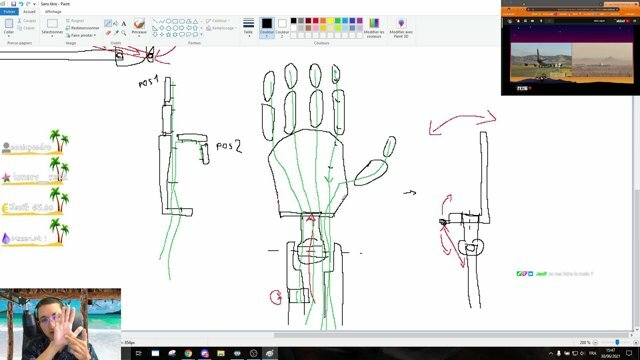Open Google Chrome from the taskbar
Image resolution: width=640 pixels, height=360 pixels.
point(188,353)
